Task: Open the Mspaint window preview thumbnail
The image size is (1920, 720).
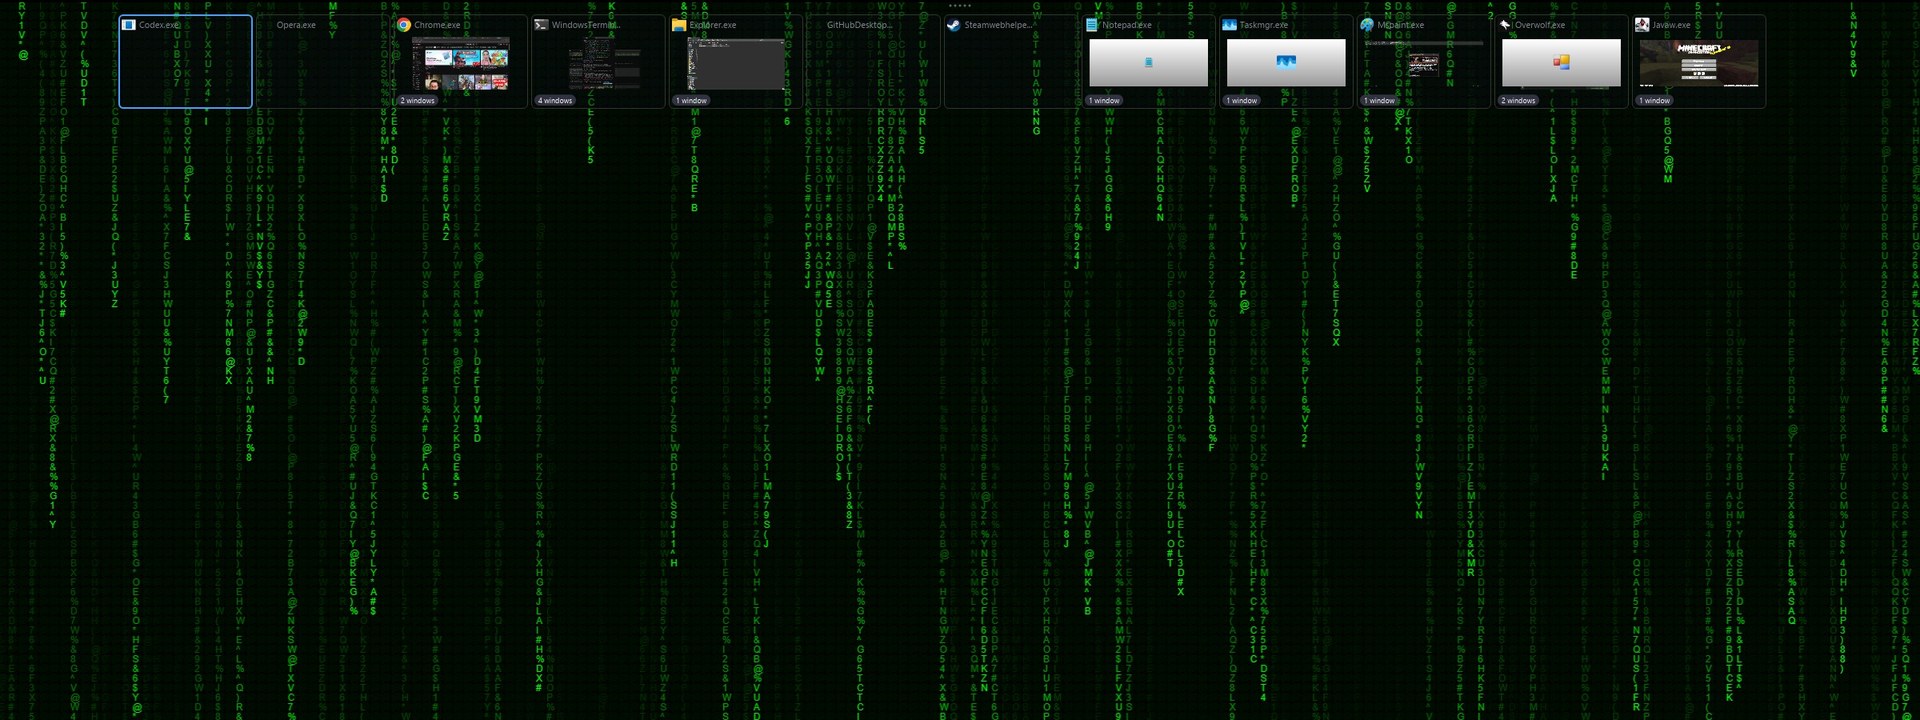Action: [1424, 63]
